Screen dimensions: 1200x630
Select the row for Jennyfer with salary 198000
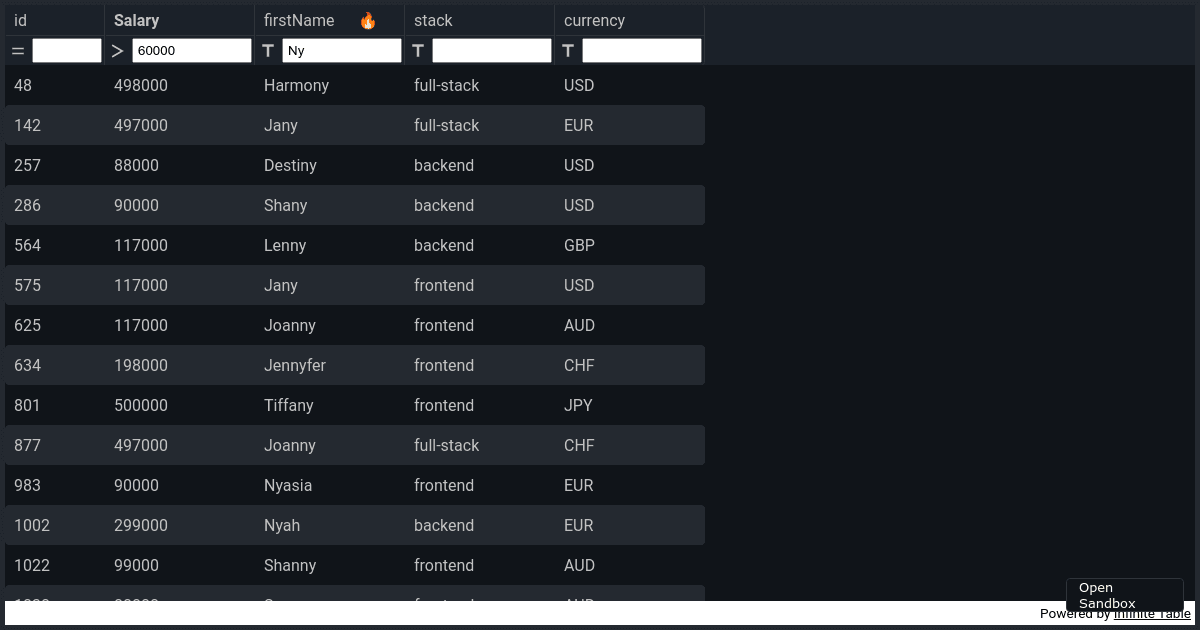pos(355,365)
